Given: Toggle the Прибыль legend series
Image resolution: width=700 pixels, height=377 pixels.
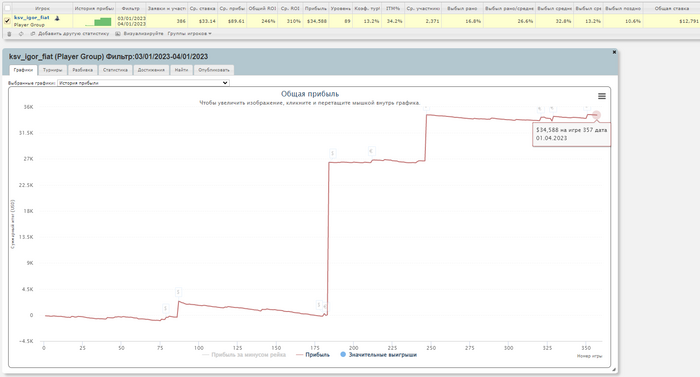Looking at the screenshot, I should (x=312, y=355).
